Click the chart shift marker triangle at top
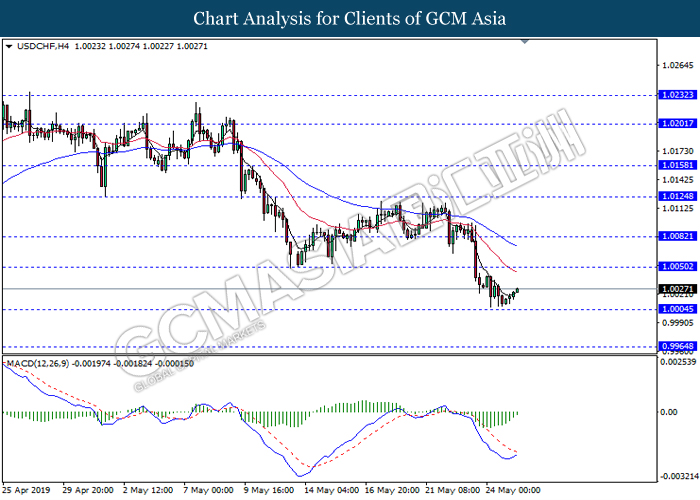The width and height of the screenshot is (700, 500). click(525, 42)
